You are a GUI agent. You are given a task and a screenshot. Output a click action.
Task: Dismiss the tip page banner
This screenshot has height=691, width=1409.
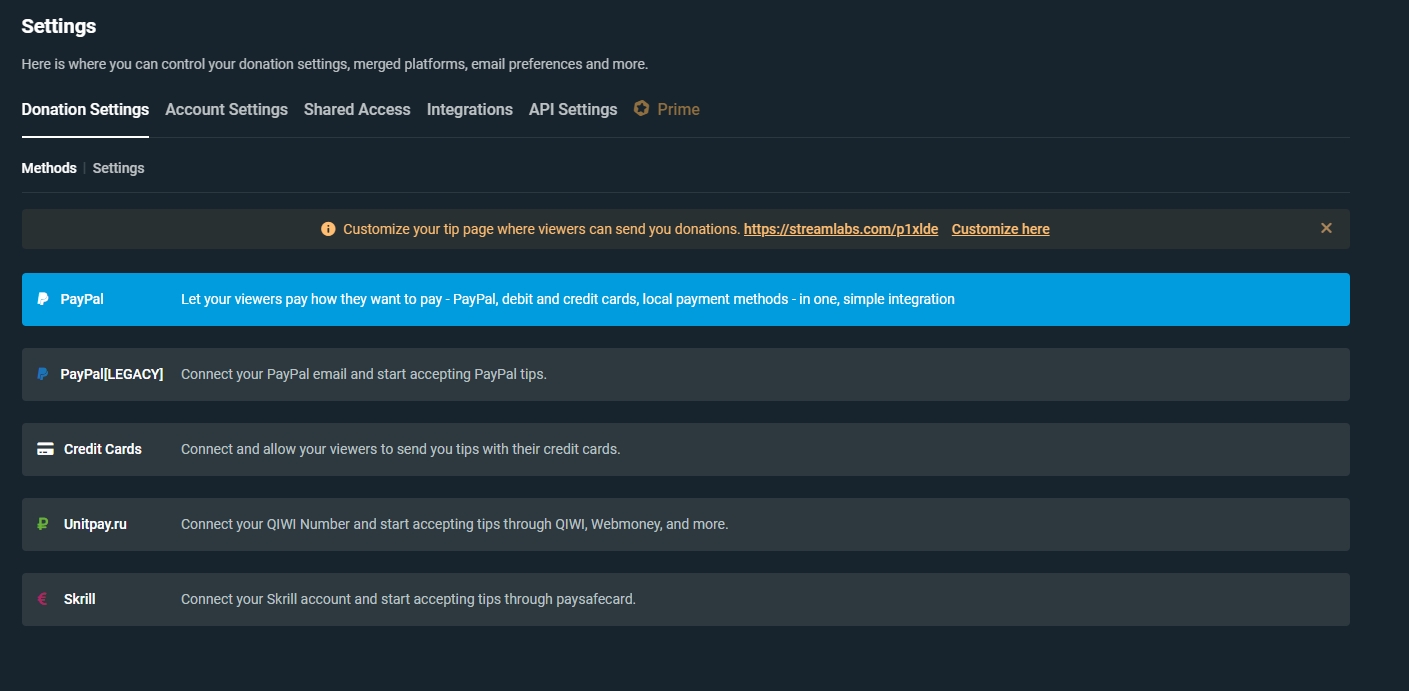coord(1326,228)
